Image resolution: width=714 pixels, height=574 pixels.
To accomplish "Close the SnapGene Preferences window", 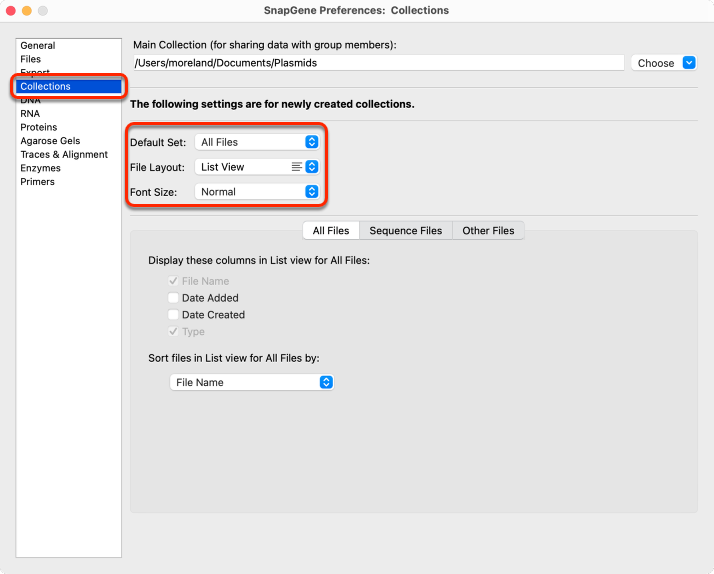I will (11, 10).
